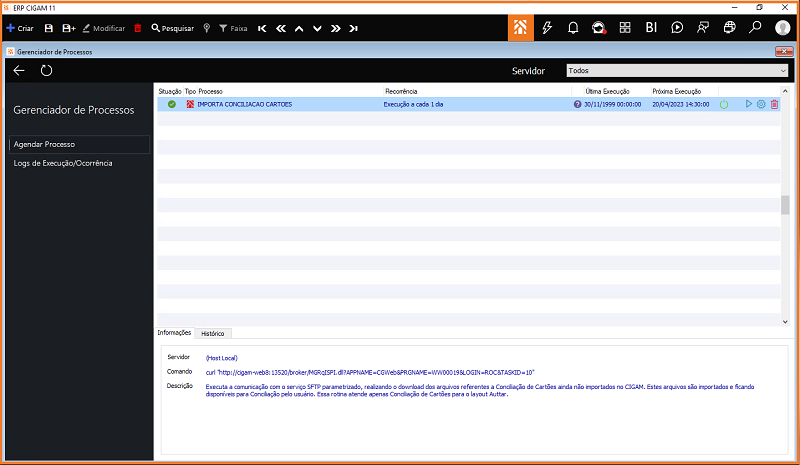The width and height of the screenshot is (800, 465).
Task: Open the user profile avatar
Action: 782,28
